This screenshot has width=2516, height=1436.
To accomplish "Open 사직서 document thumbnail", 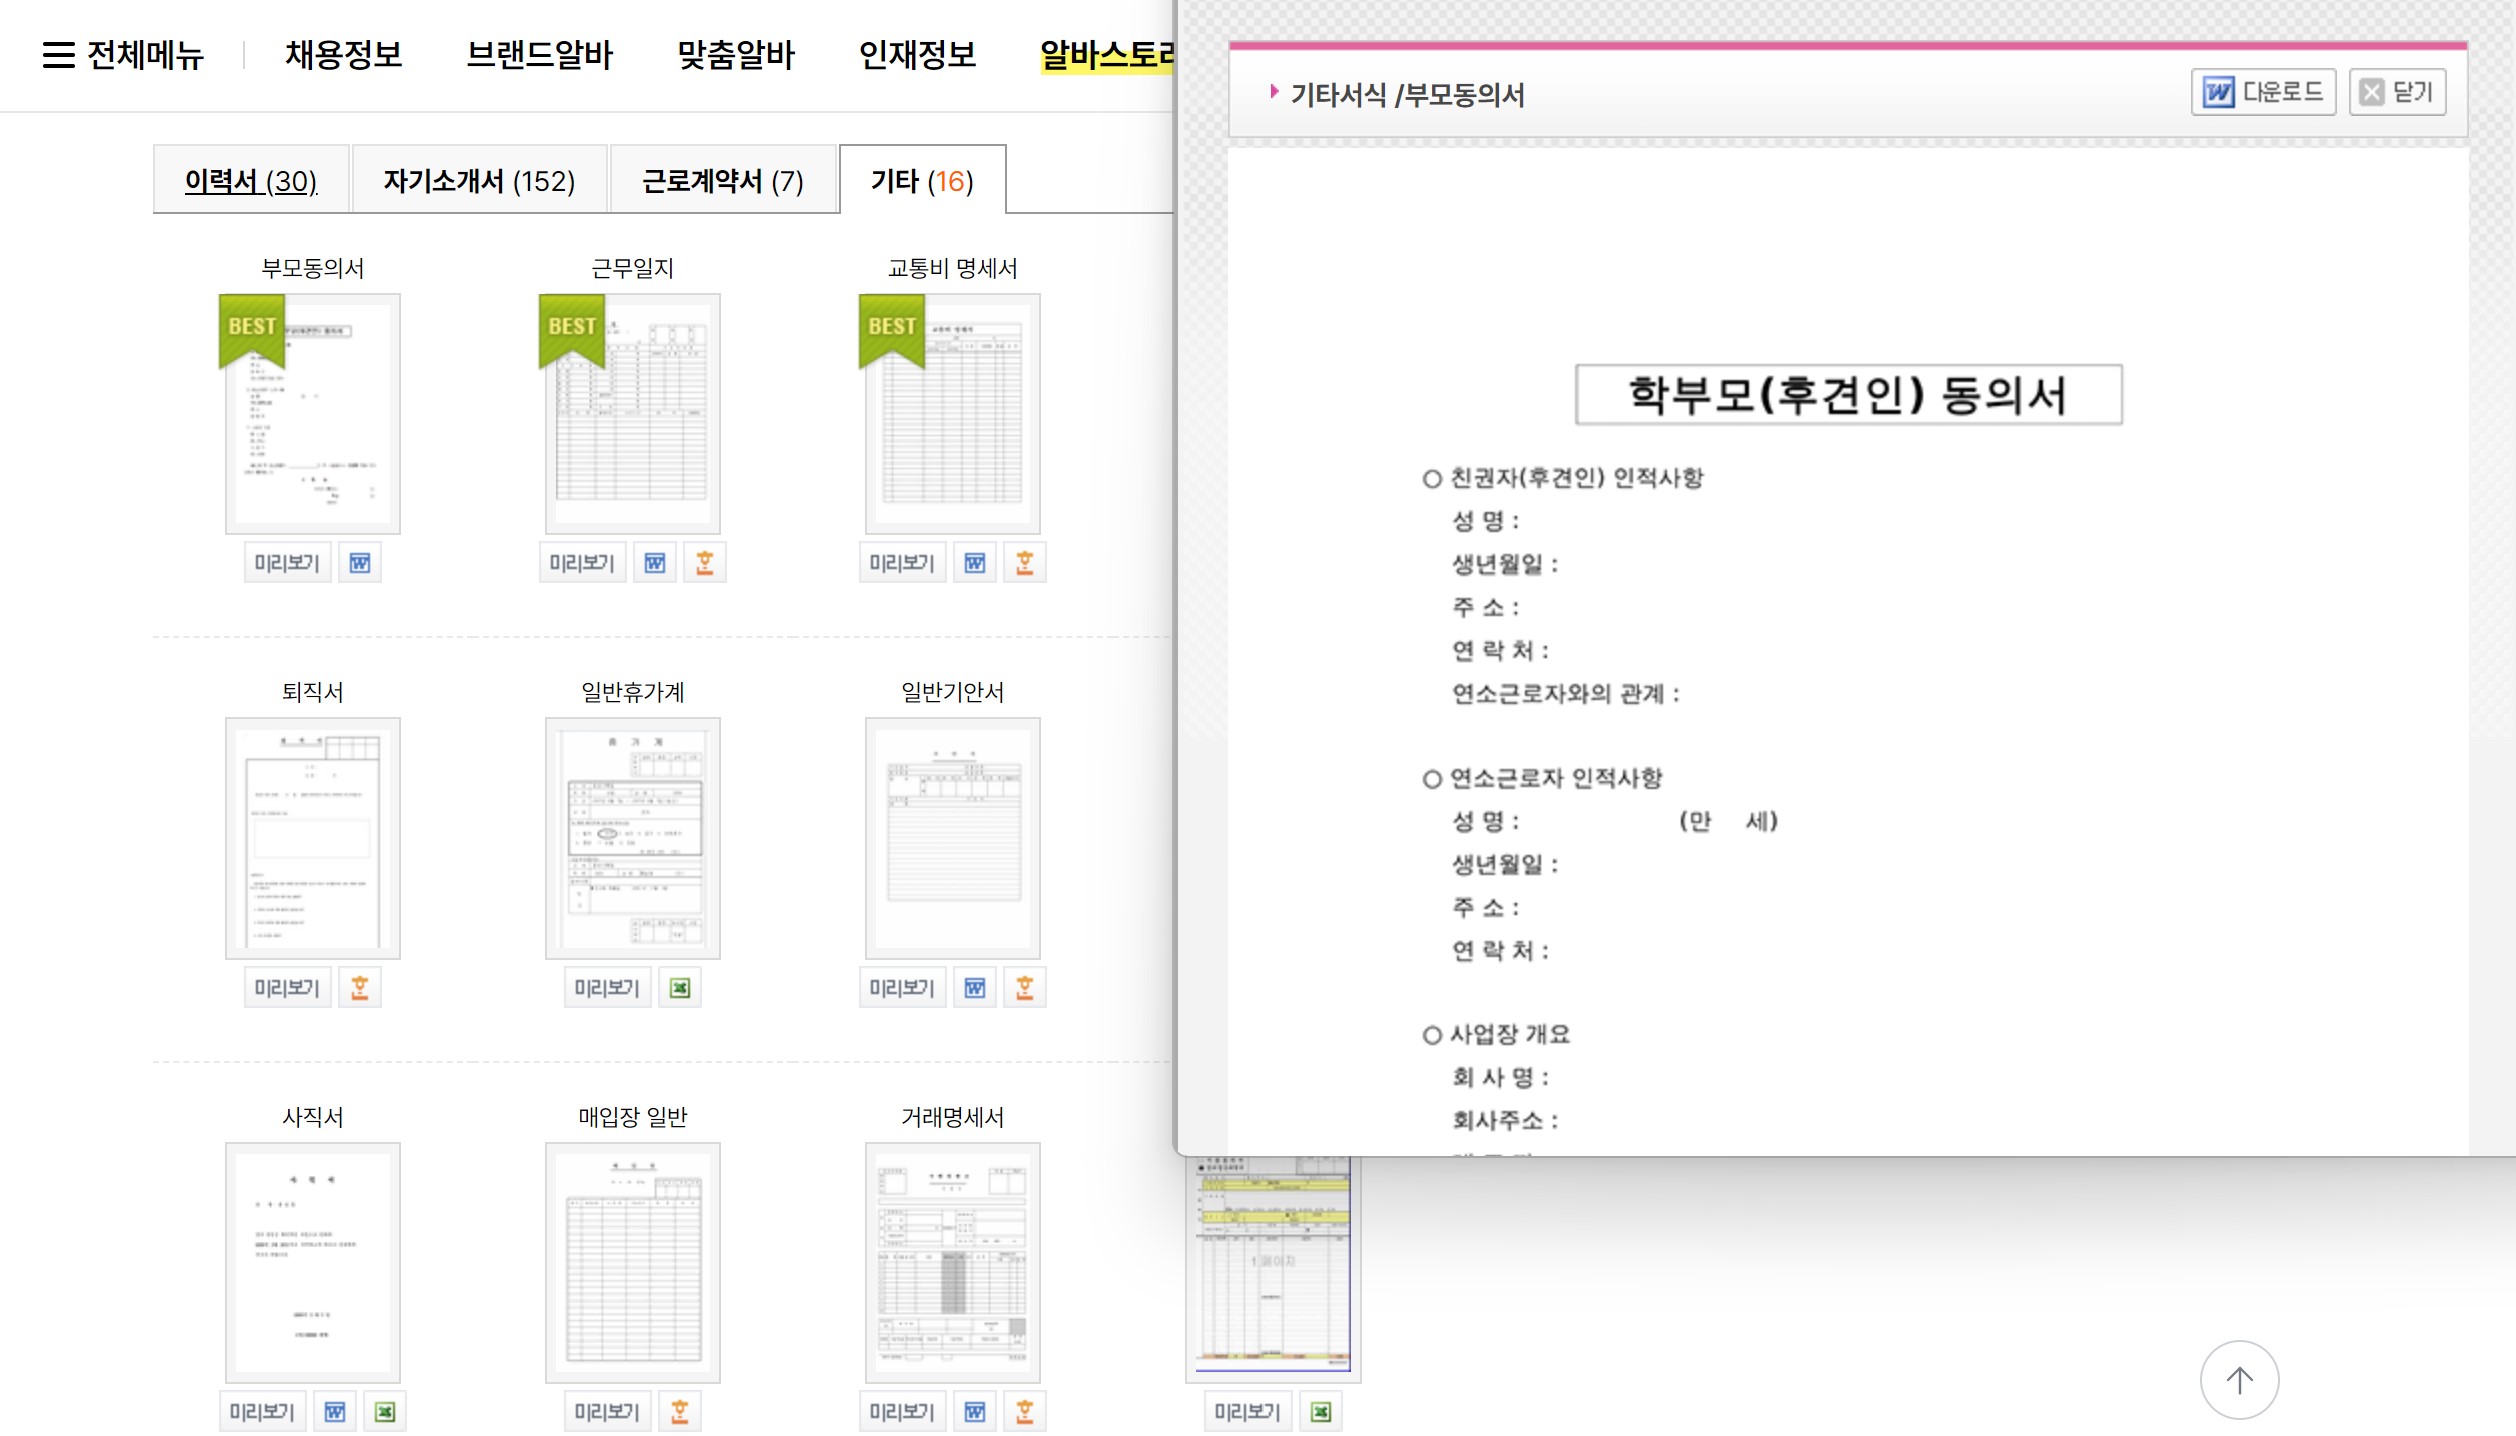I will coord(313,1262).
